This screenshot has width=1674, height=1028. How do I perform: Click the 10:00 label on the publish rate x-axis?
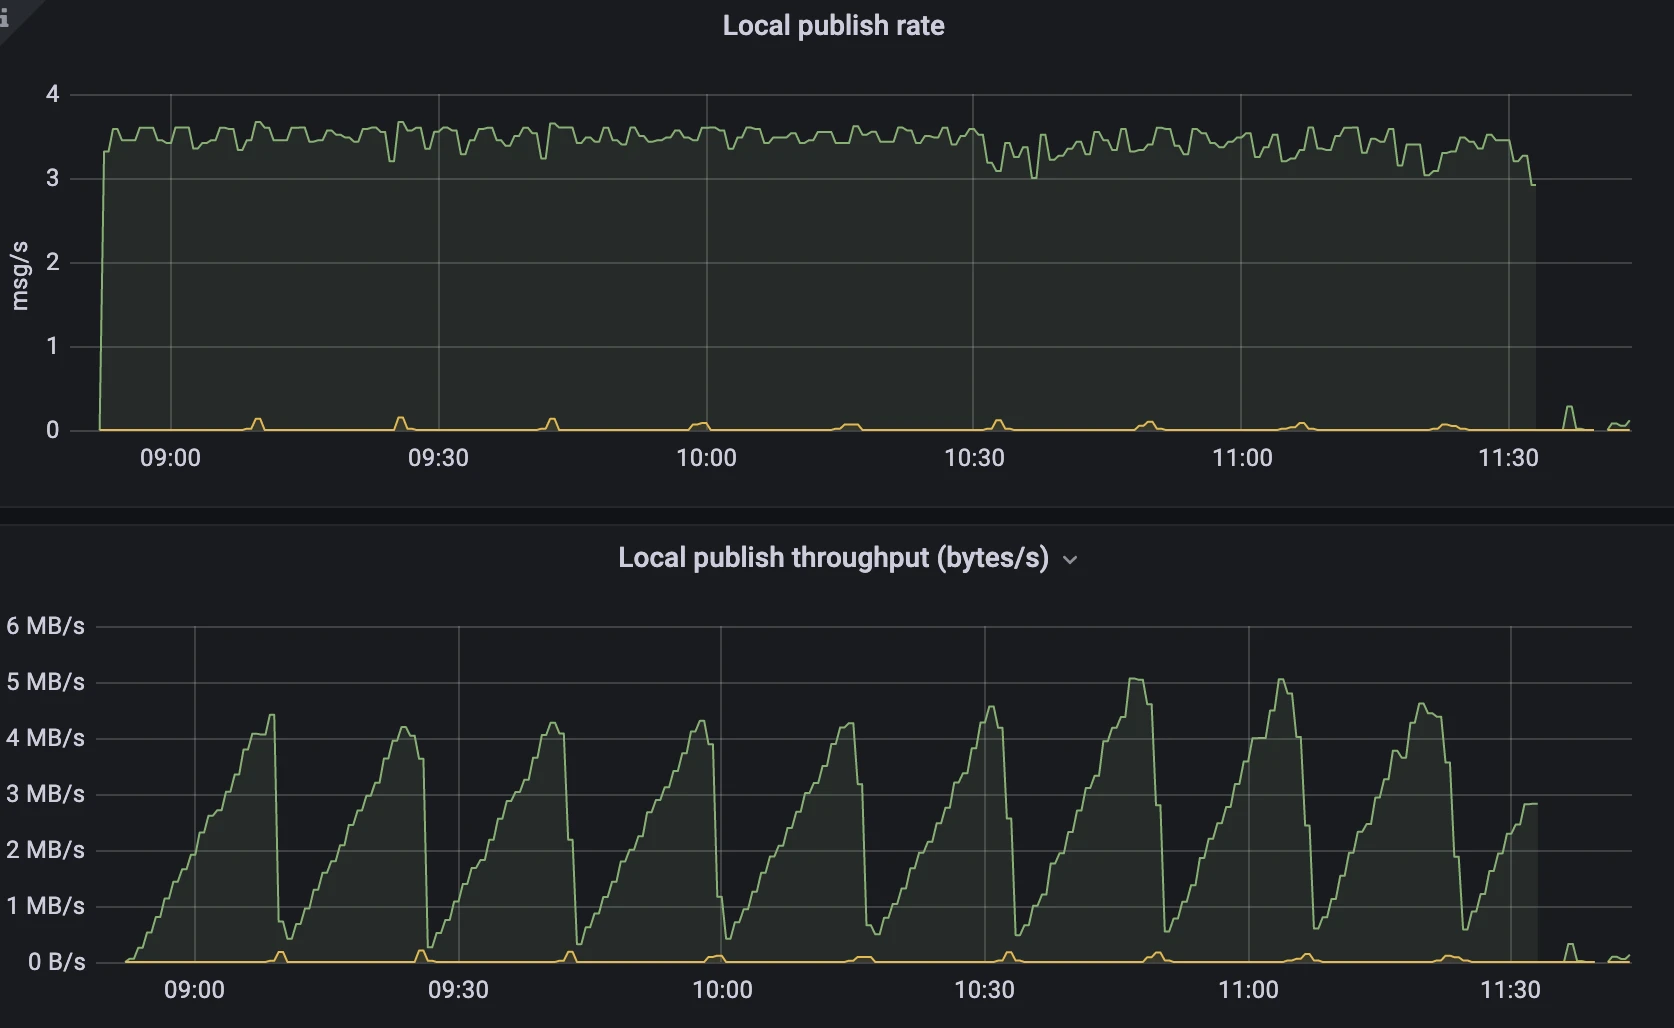(x=706, y=458)
